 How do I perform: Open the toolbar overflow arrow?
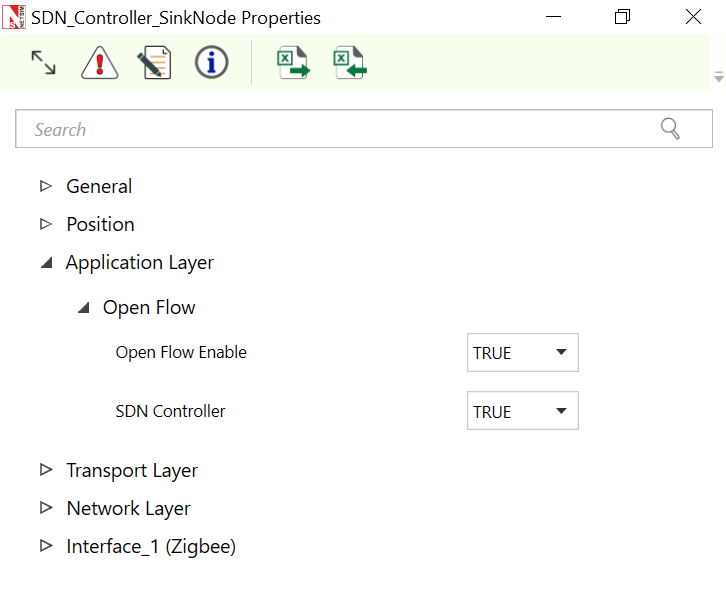[x=718, y=77]
